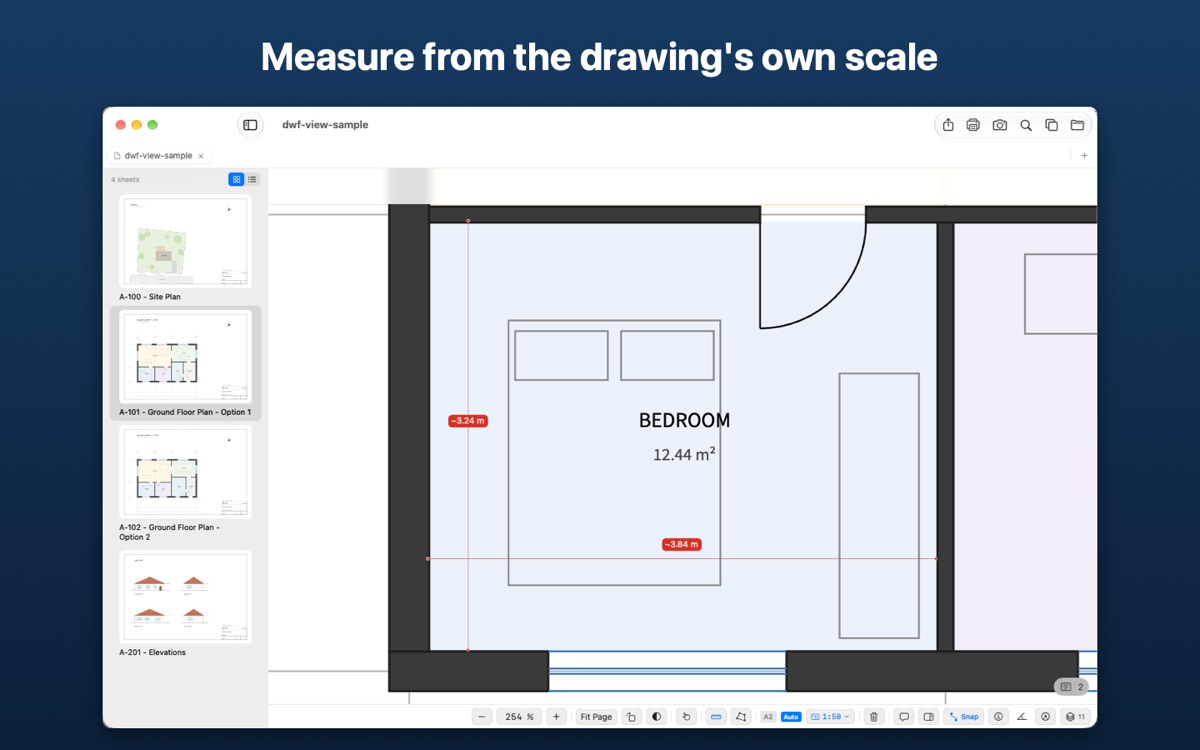This screenshot has height=750, width=1200.
Task: Toggle the right inspector panel icon
Action: (929, 716)
